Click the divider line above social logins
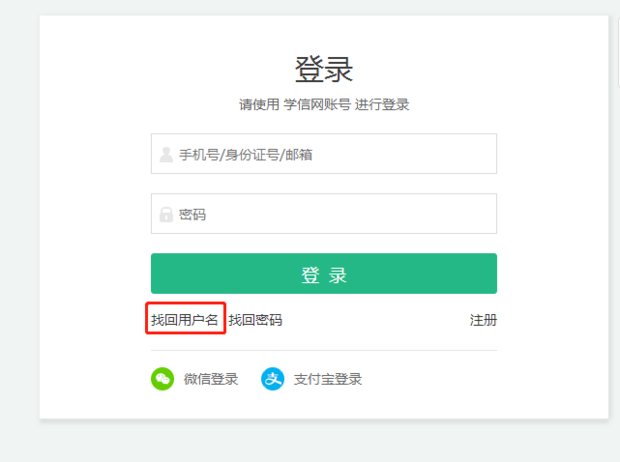620x462 pixels. [x=324, y=350]
